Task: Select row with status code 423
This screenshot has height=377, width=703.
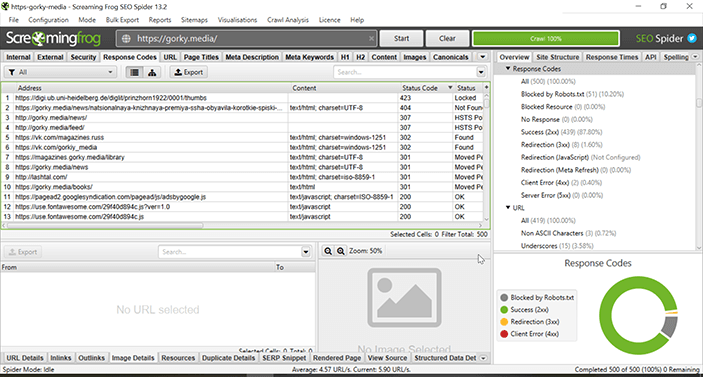Action: pyautogui.click(x=242, y=98)
